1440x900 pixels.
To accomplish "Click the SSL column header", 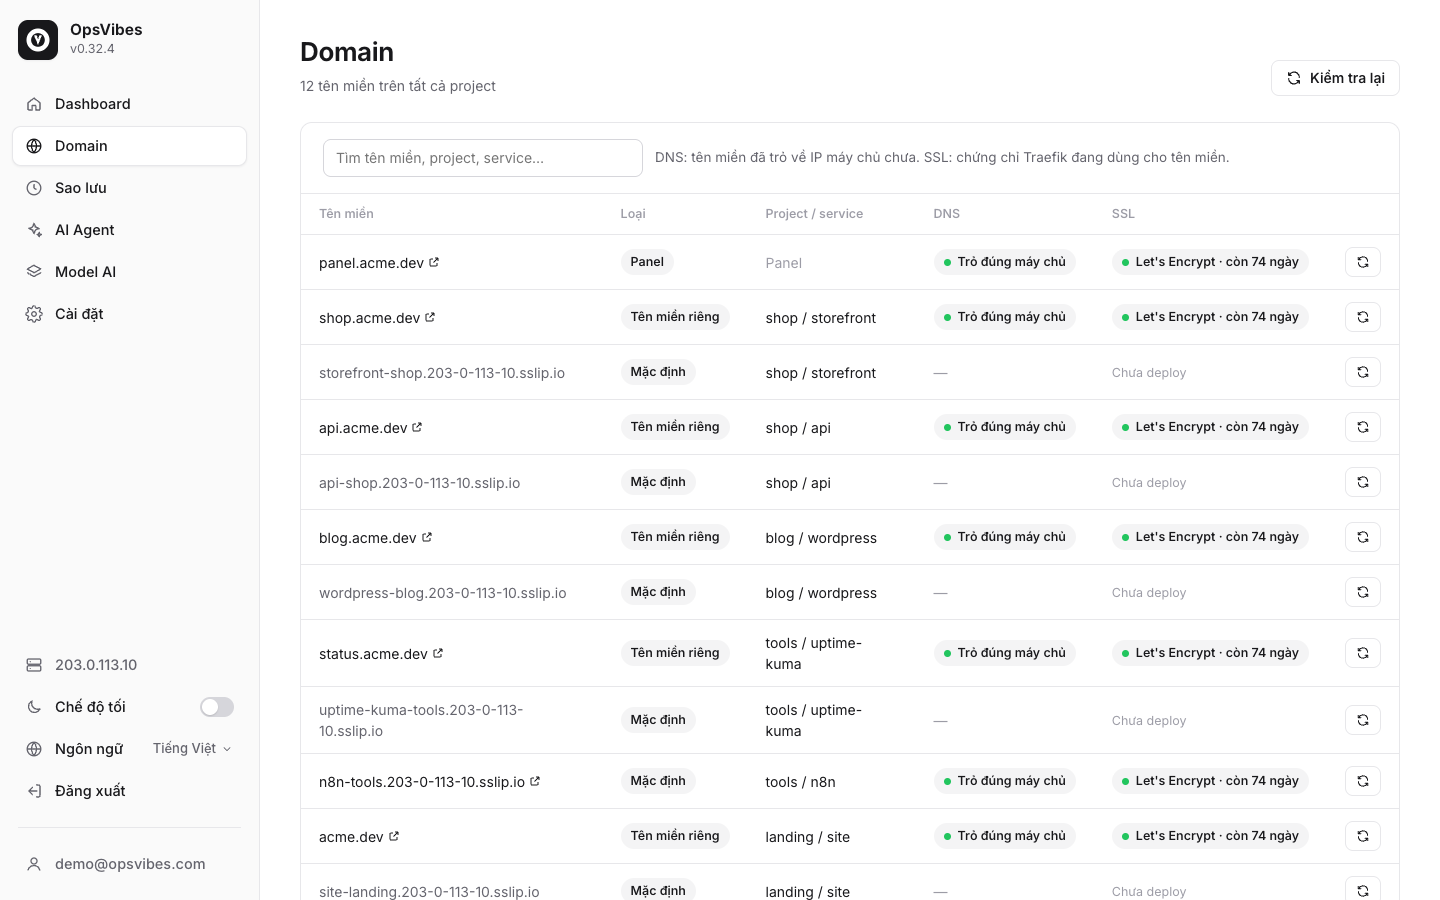I will click(1123, 214).
